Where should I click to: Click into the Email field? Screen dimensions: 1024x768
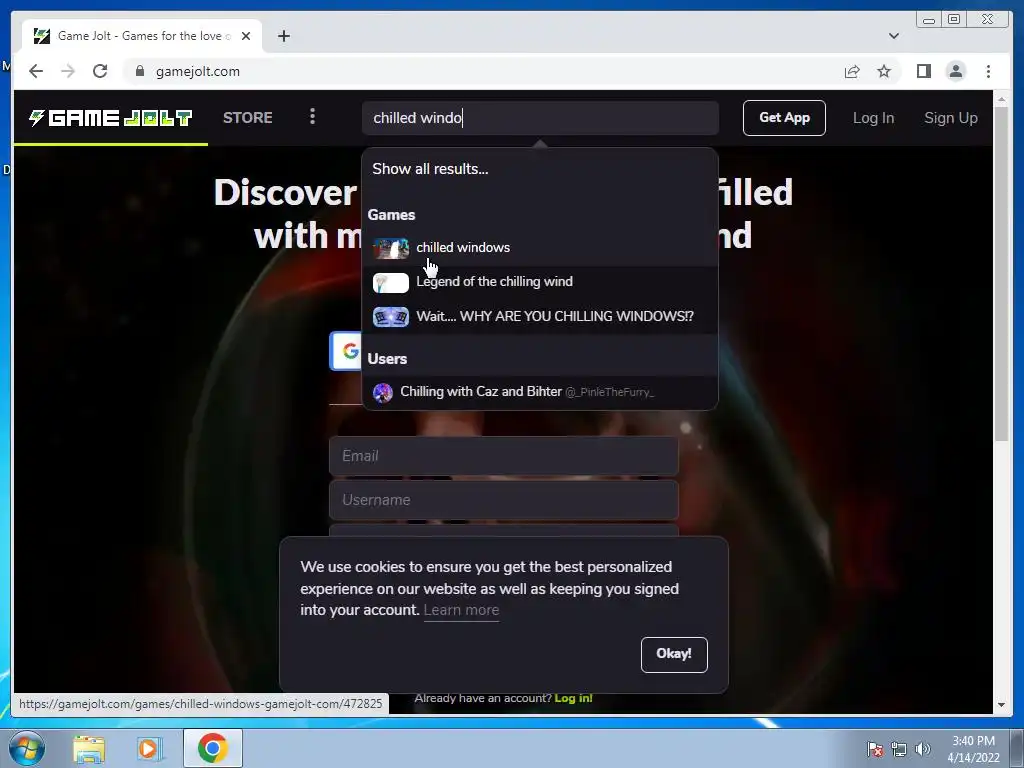504,456
